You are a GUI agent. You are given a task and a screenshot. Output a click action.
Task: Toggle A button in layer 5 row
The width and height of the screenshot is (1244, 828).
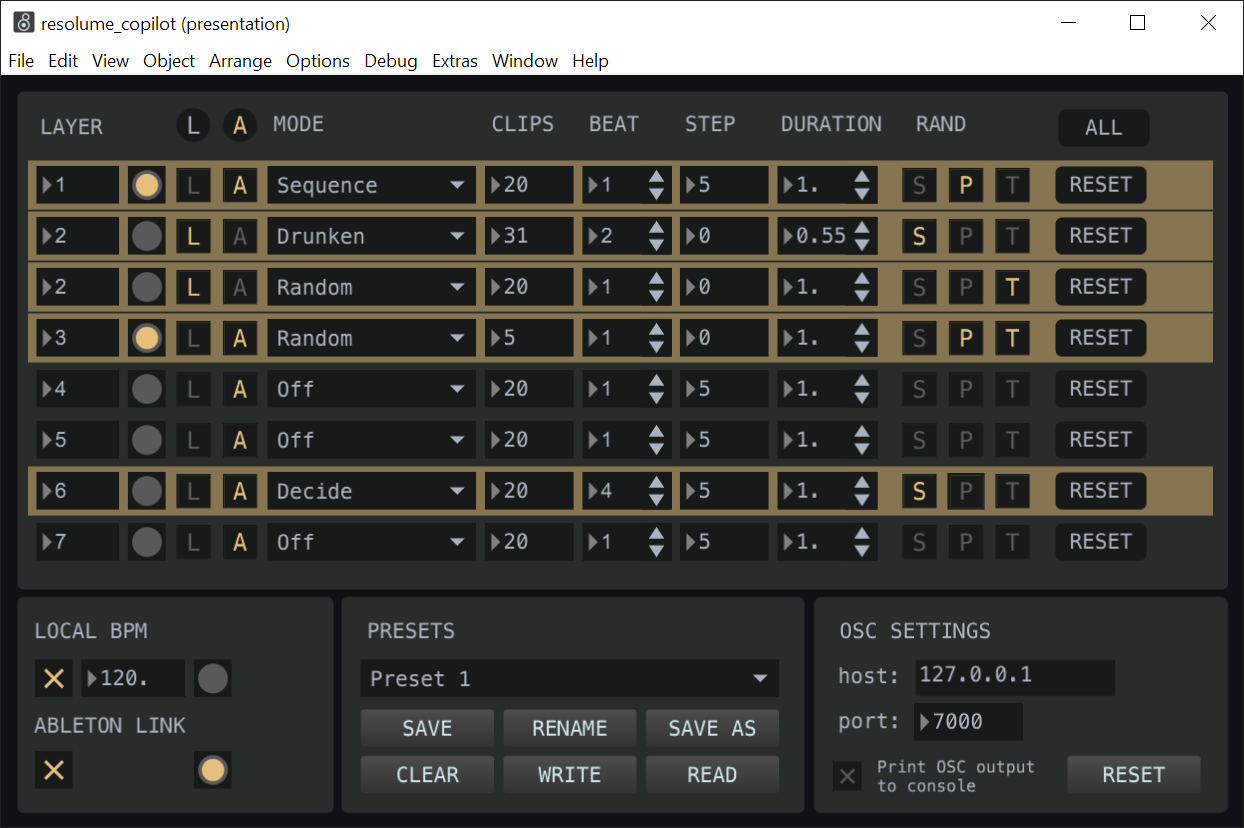(240, 440)
